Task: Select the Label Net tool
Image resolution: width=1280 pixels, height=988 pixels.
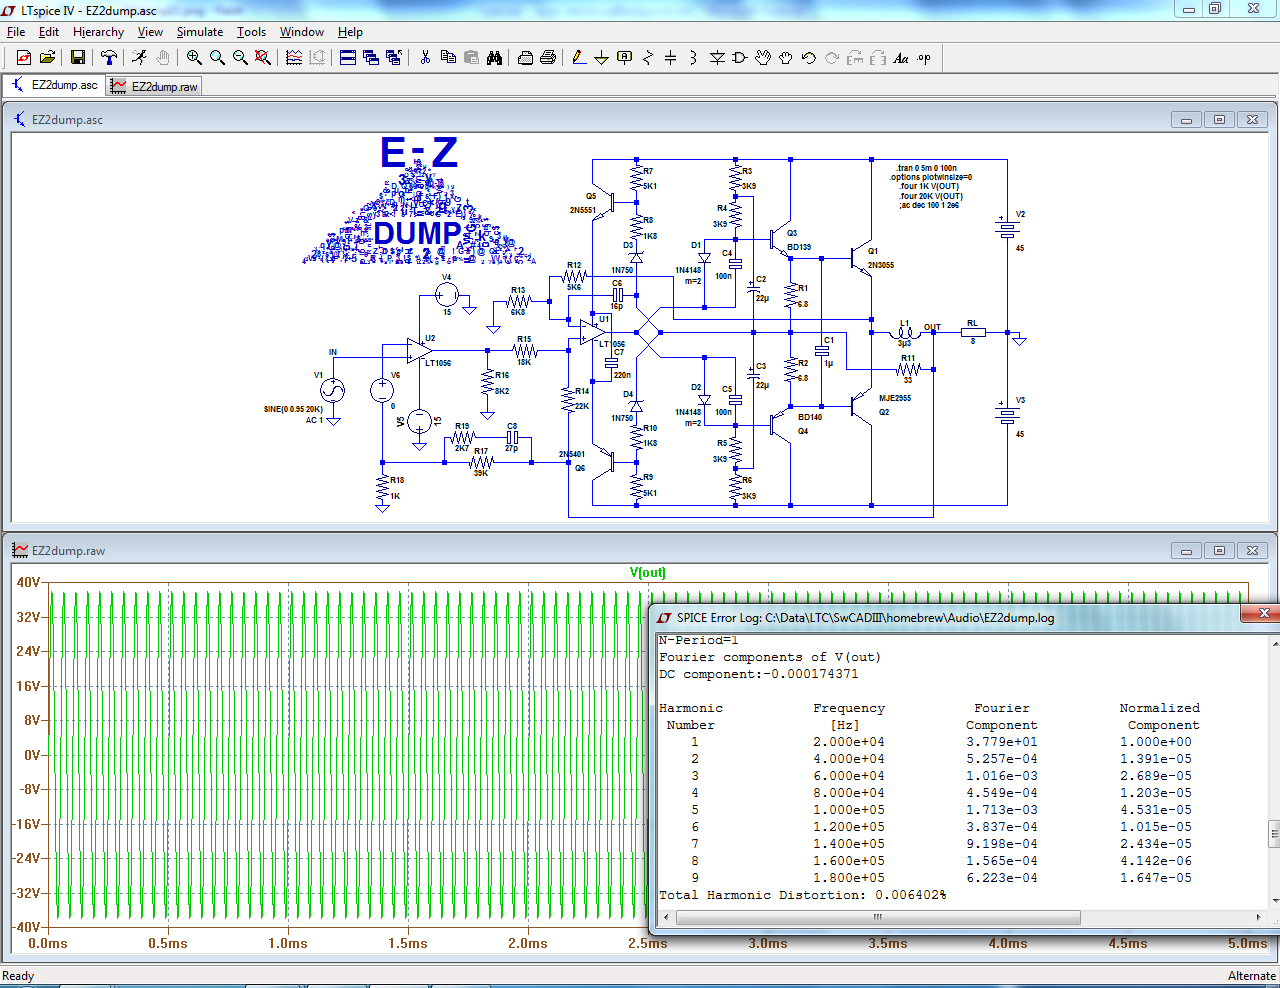Action: 625,58
